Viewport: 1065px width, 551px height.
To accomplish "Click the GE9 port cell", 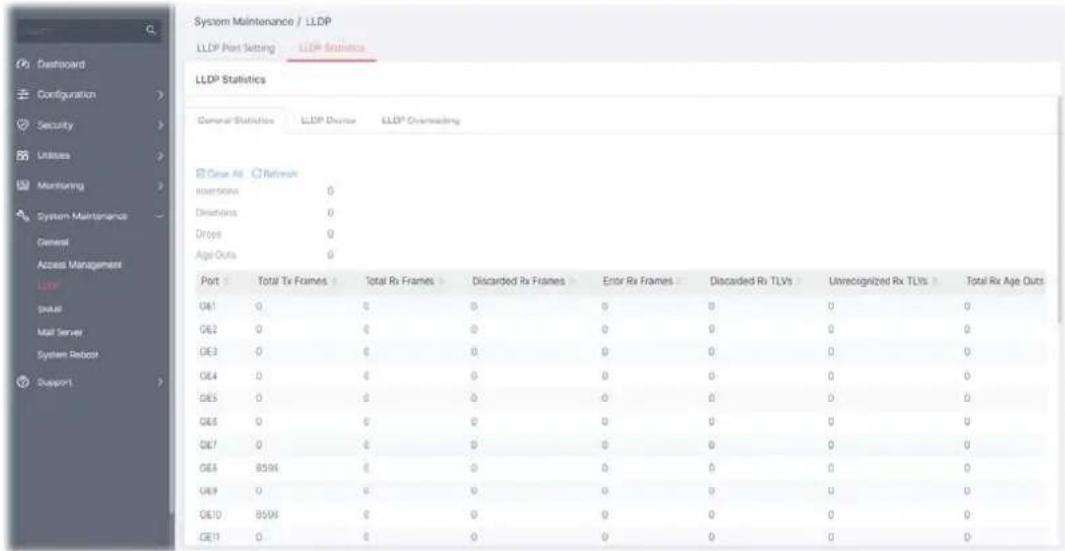I will click(208, 489).
